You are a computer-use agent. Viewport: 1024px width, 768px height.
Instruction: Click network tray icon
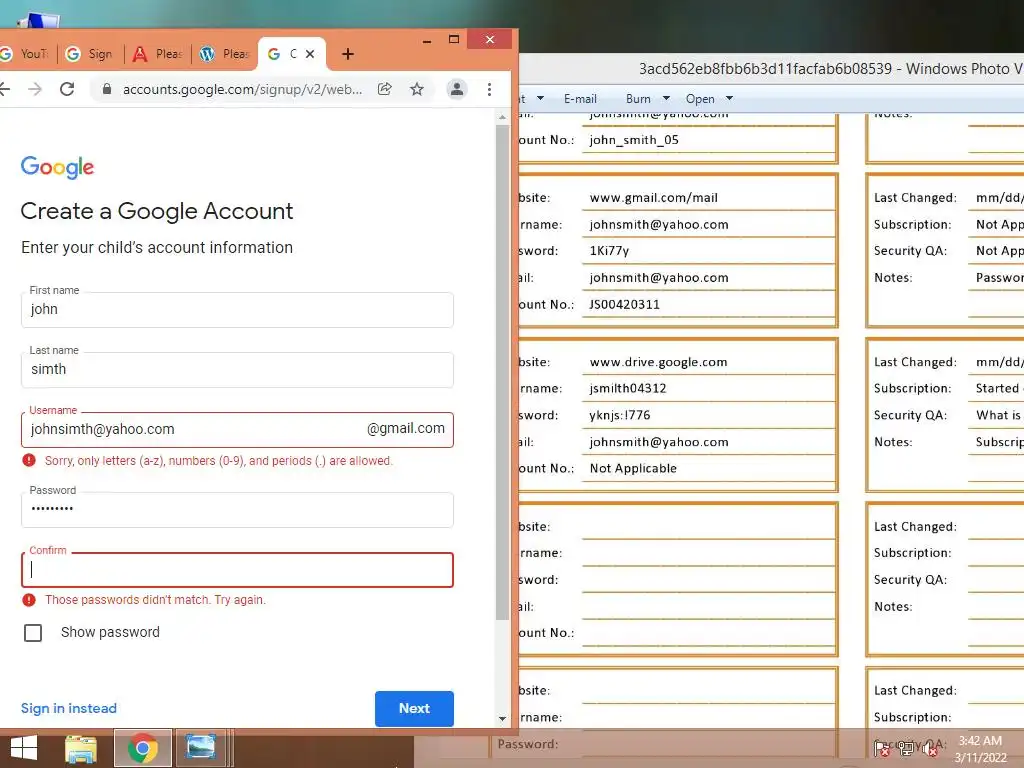pos(906,749)
